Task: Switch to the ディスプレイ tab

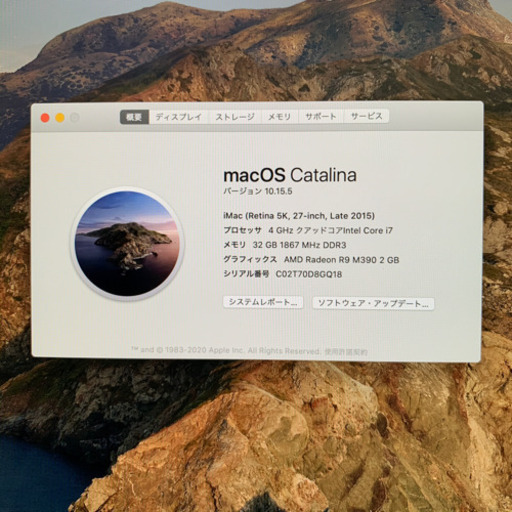Action: click(x=179, y=117)
